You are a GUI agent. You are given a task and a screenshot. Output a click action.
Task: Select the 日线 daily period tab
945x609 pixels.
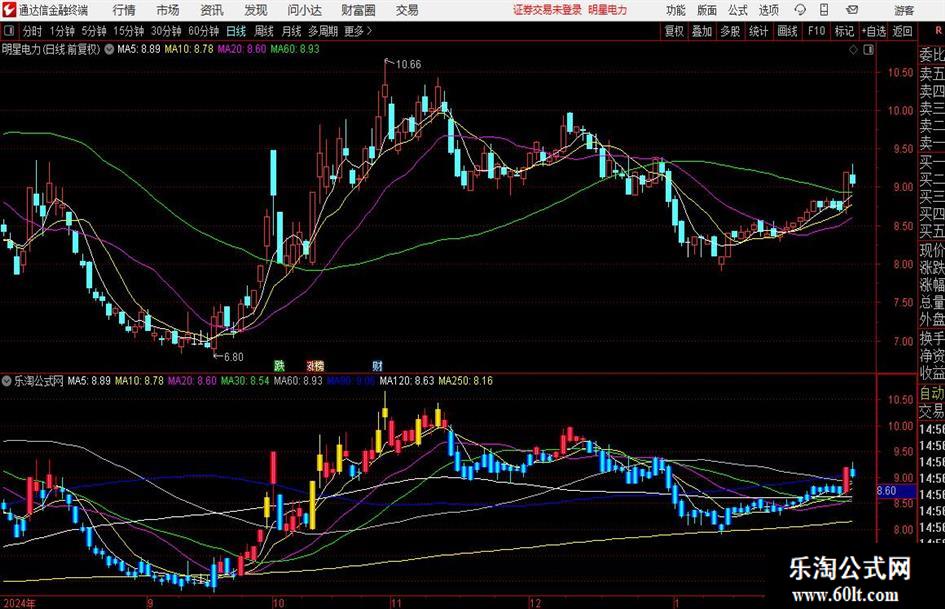(236, 31)
